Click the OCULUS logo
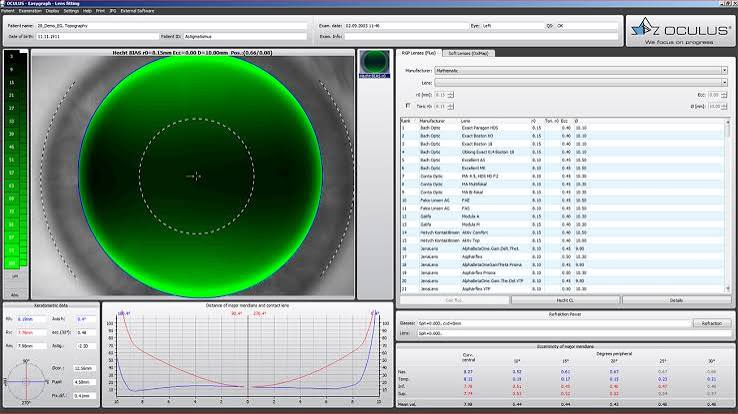738x414 pixels. pyautogui.click(x=681, y=31)
